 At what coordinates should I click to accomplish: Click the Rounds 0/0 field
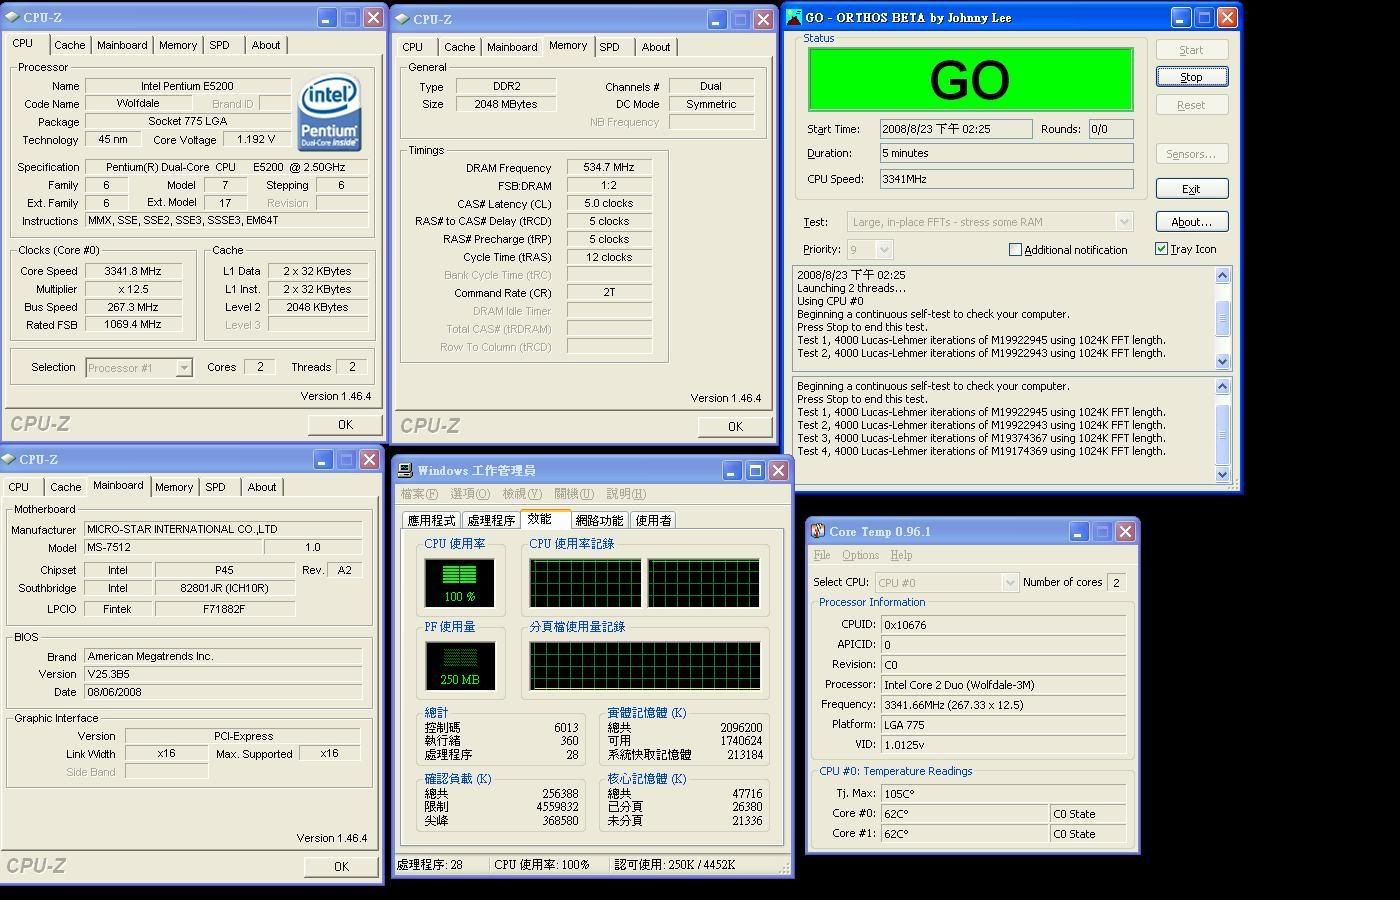click(1110, 129)
